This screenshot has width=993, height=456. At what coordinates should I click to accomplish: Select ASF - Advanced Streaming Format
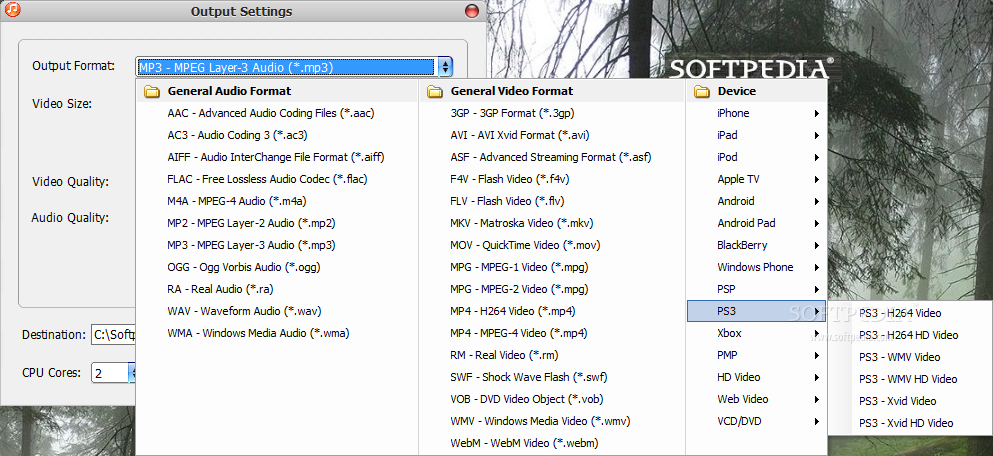[550, 157]
